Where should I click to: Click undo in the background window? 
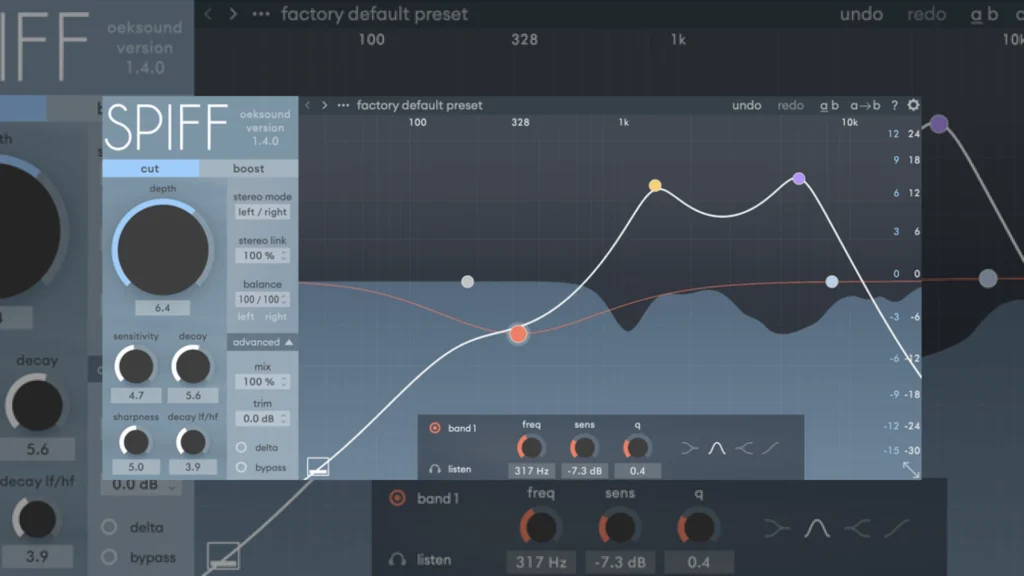861,14
